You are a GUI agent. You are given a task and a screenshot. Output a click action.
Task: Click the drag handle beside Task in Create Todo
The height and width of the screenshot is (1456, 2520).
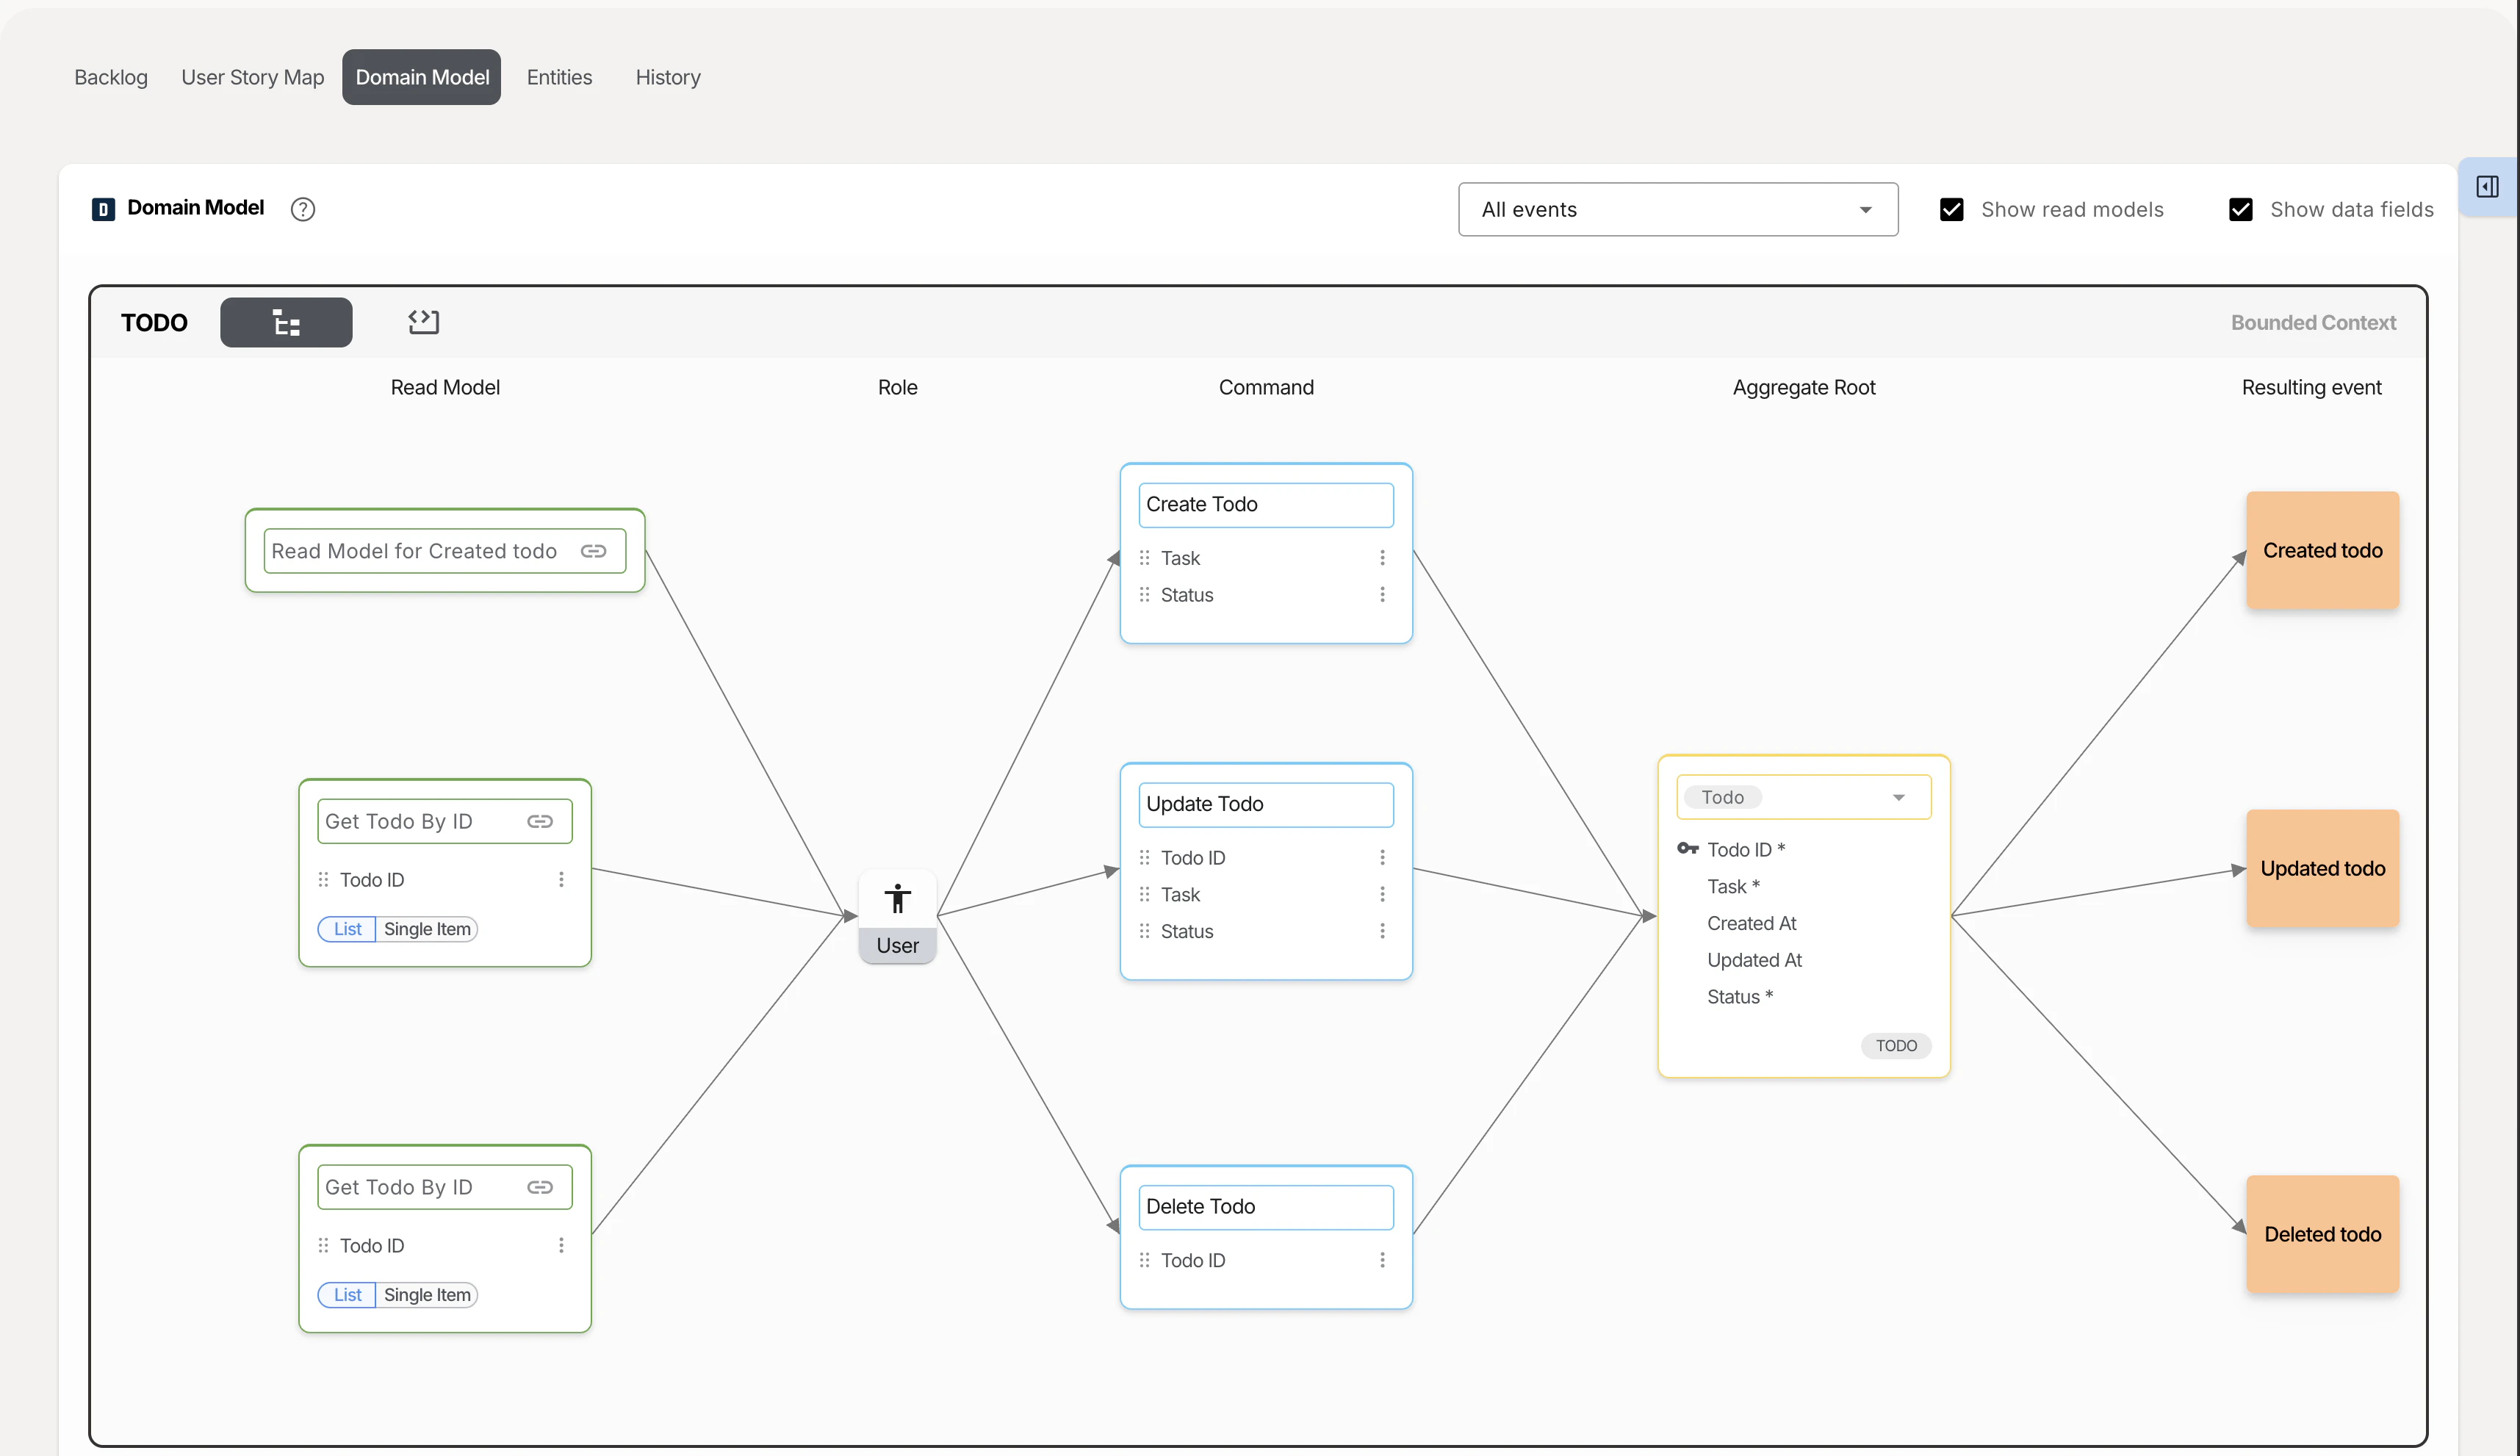1145,557
